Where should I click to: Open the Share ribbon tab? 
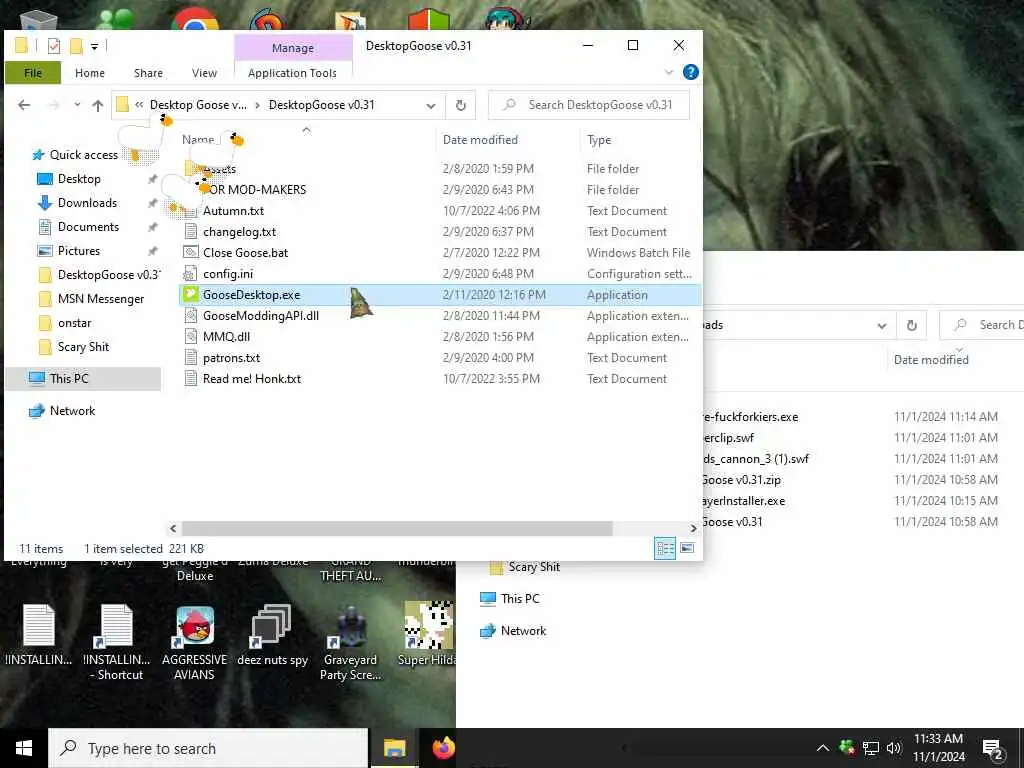point(148,73)
